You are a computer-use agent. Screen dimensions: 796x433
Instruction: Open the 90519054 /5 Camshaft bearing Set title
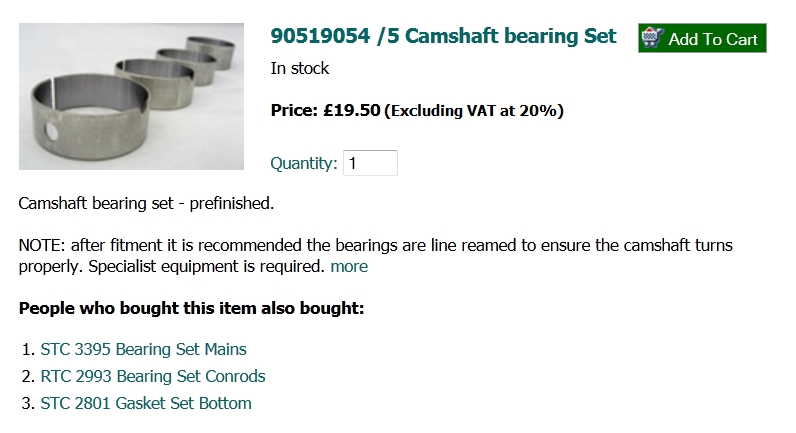point(443,37)
